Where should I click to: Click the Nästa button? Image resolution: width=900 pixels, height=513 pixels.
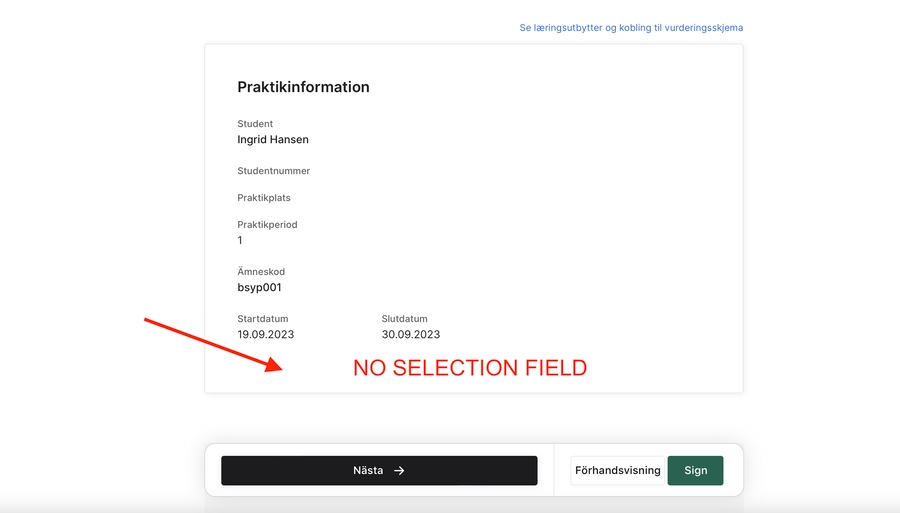[x=379, y=470]
